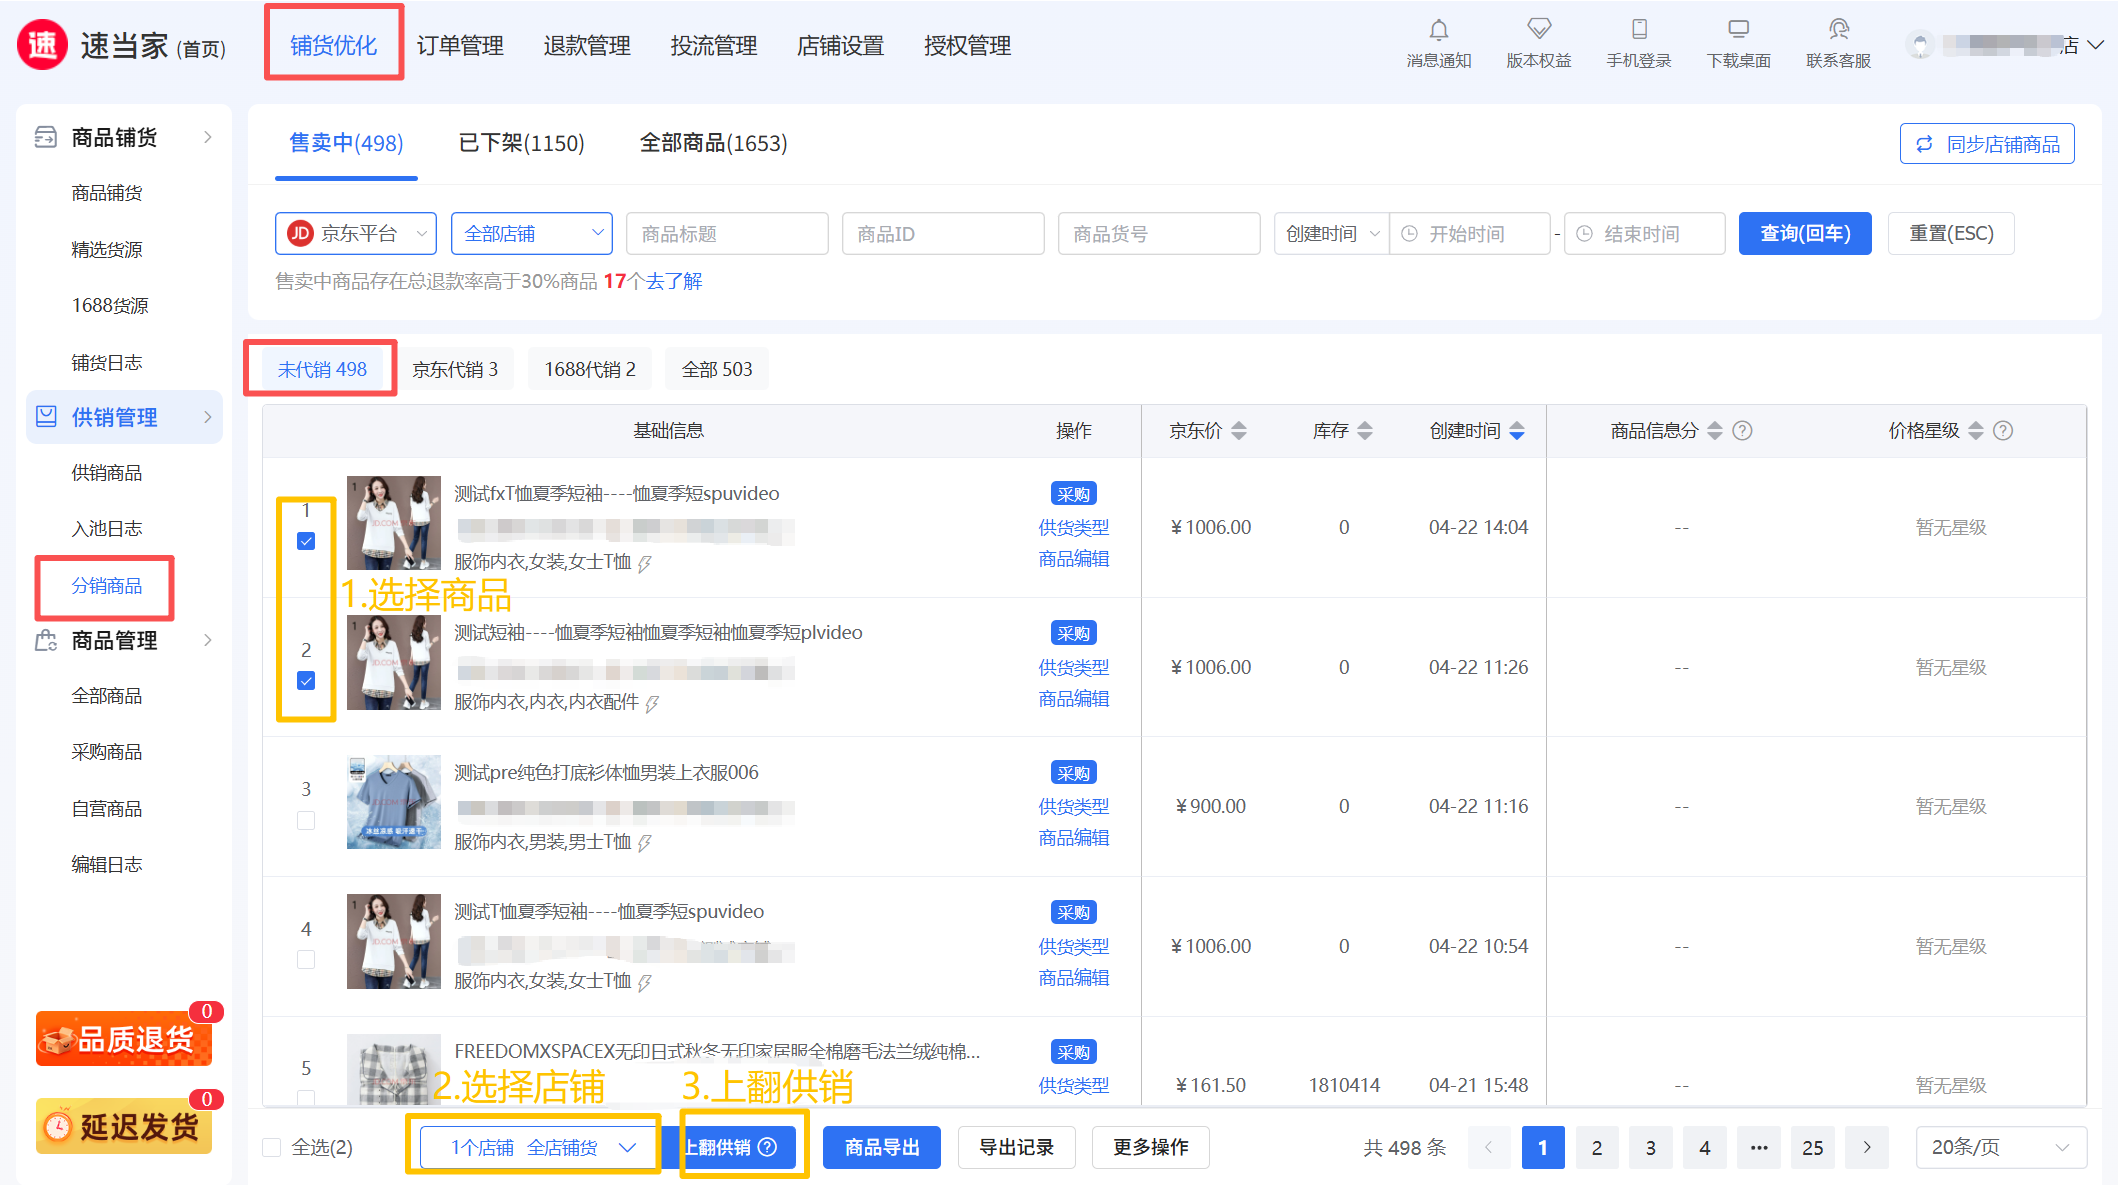Sort by 京东价 arrows icon
Viewport: 2118px width, 1185px height.
click(1239, 431)
